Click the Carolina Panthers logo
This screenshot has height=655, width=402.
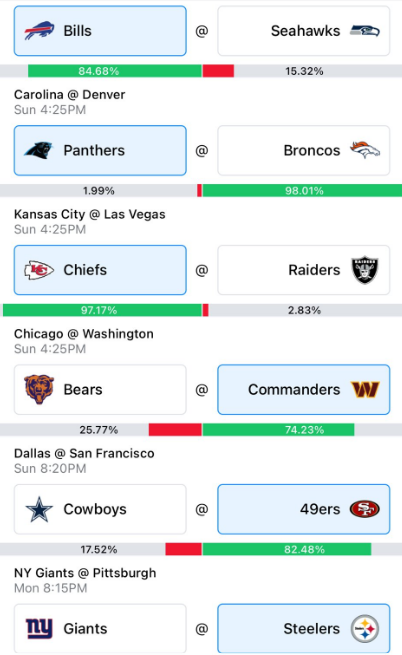click(x=38, y=150)
